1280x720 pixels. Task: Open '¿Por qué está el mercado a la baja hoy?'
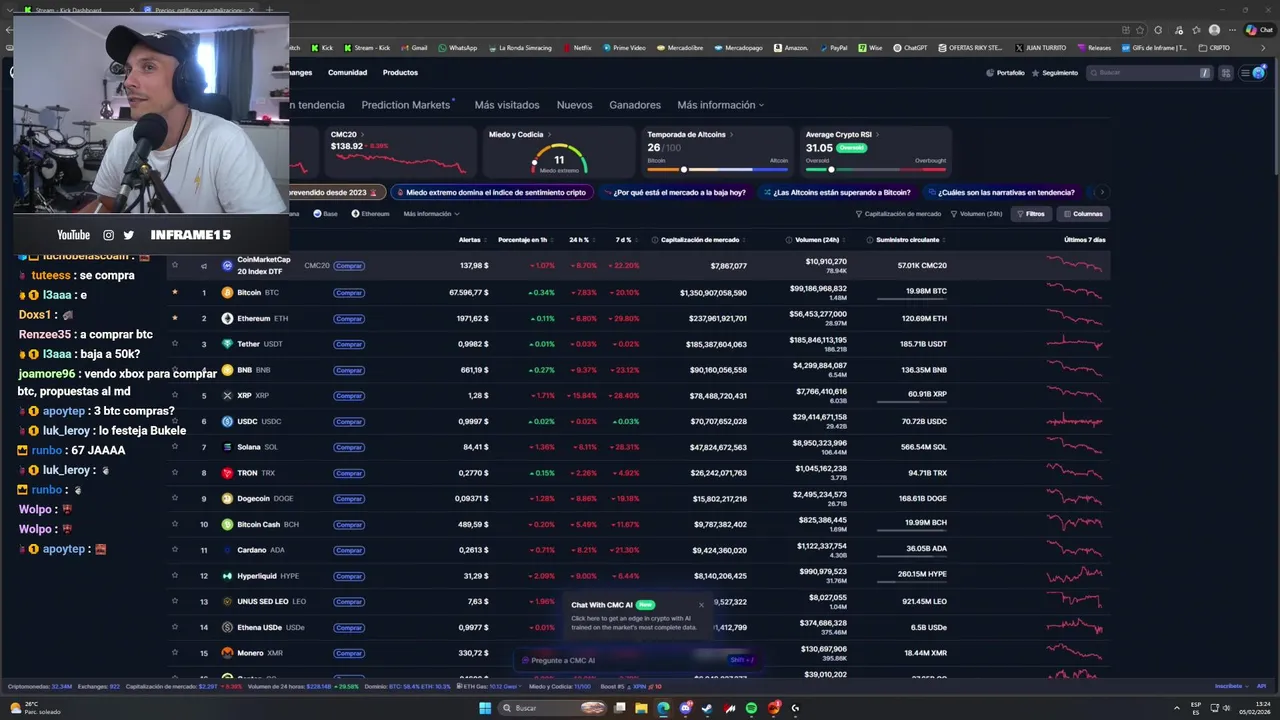(x=674, y=192)
